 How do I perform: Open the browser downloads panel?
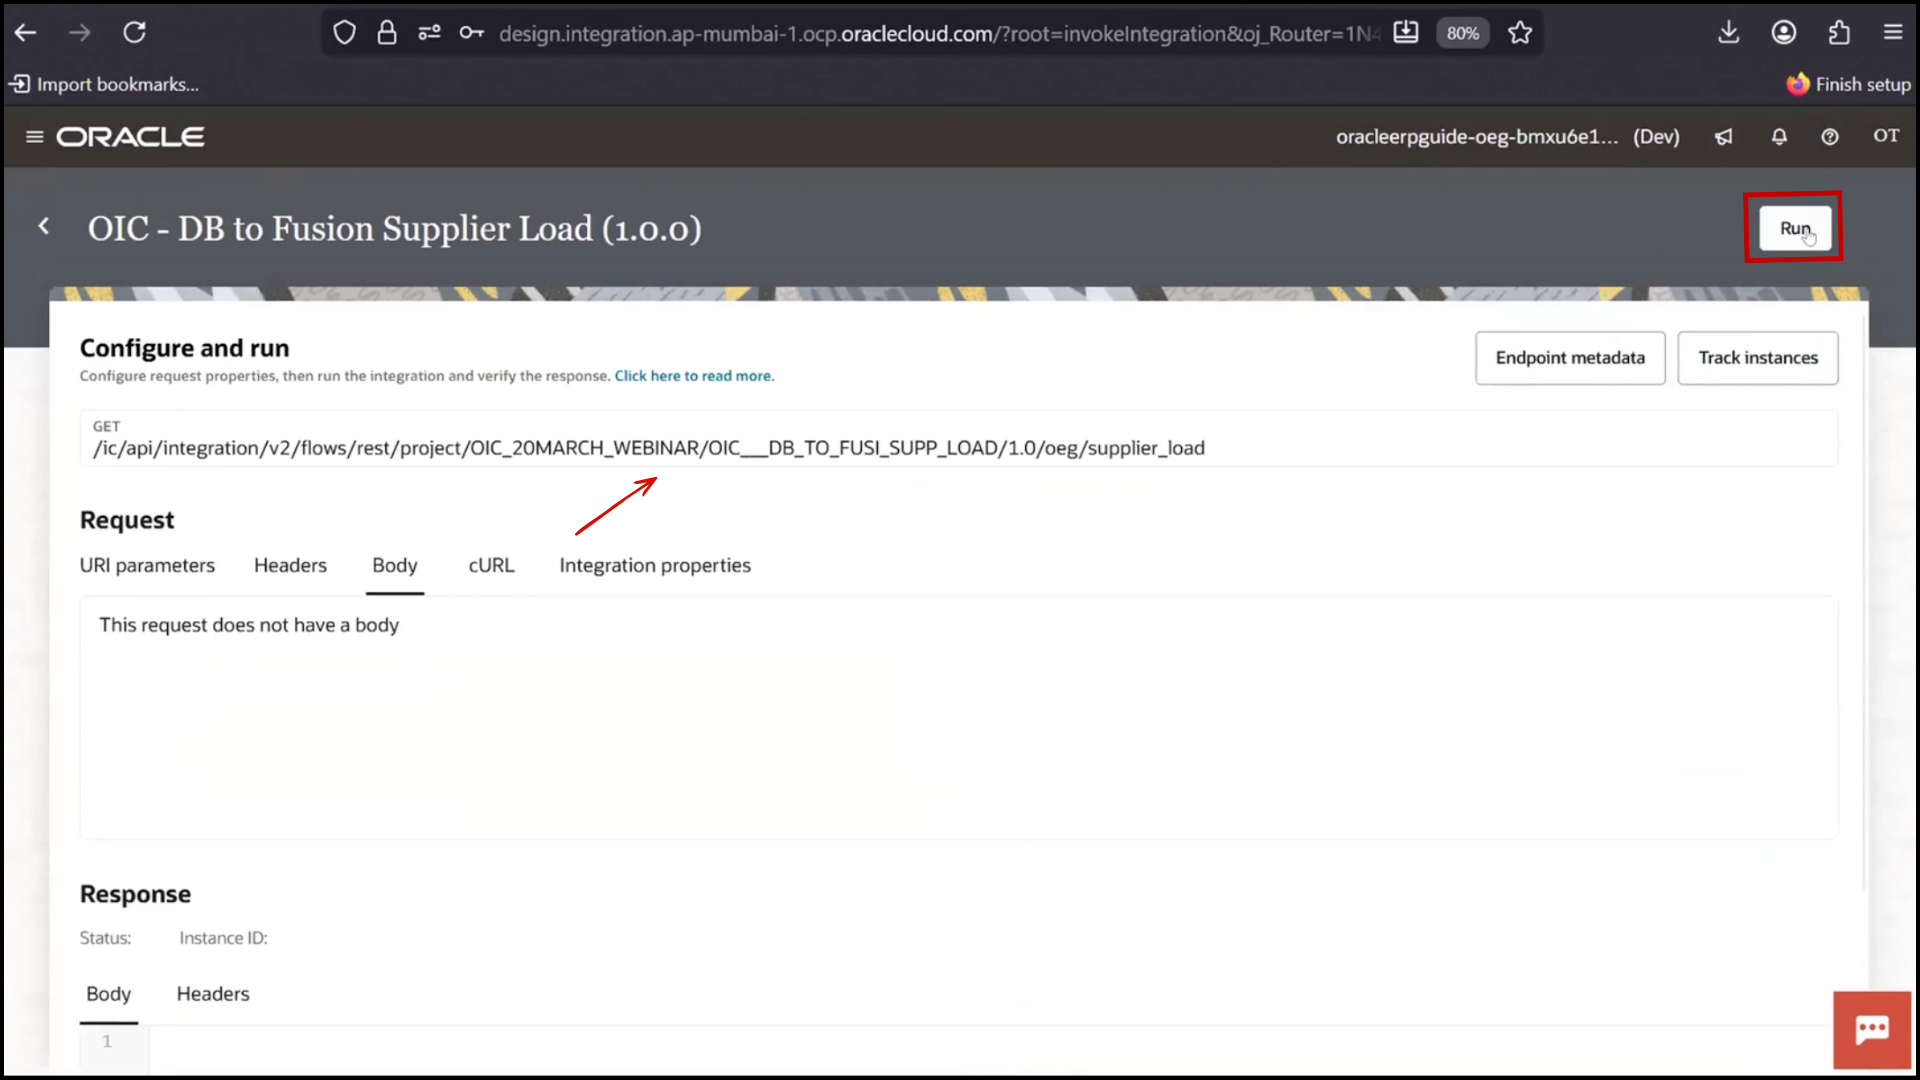(x=1729, y=33)
